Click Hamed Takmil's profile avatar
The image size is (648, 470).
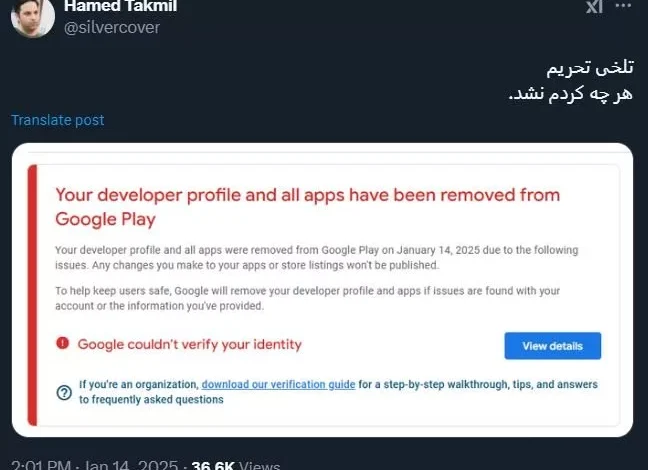(32, 17)
